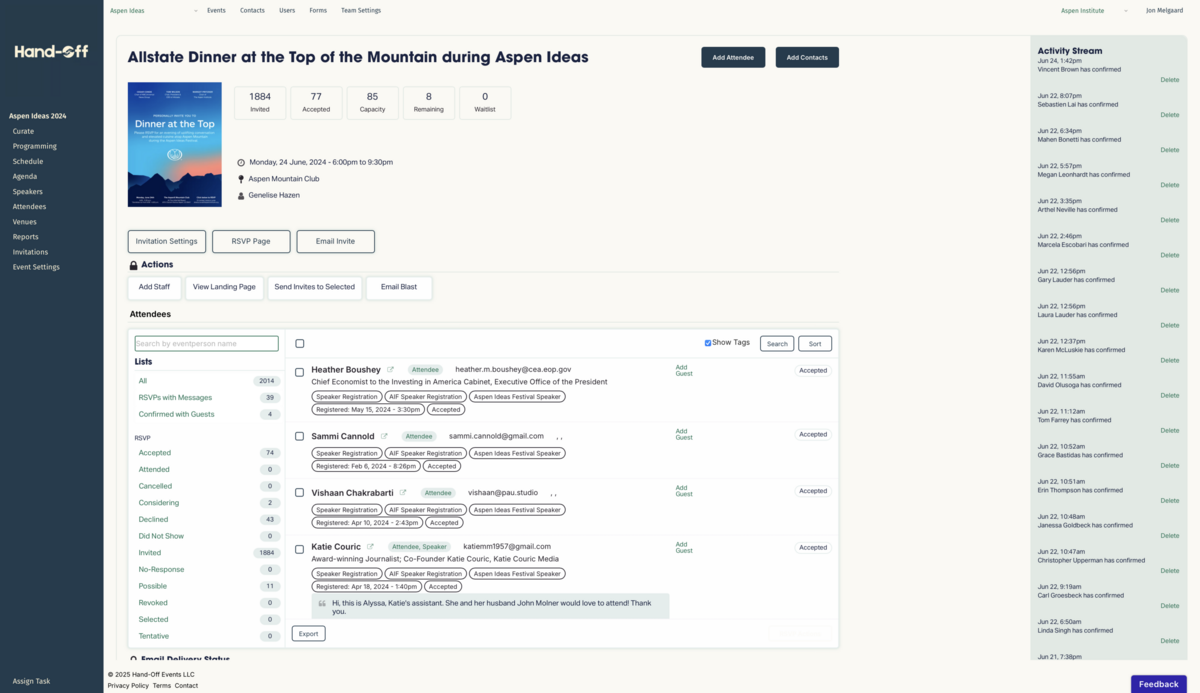Click View Landing Page

(x=224, y=287)
